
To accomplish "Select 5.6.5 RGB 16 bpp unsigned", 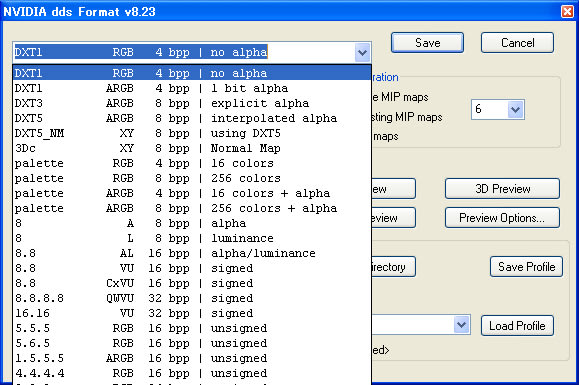I will click(x=192, y=343).
